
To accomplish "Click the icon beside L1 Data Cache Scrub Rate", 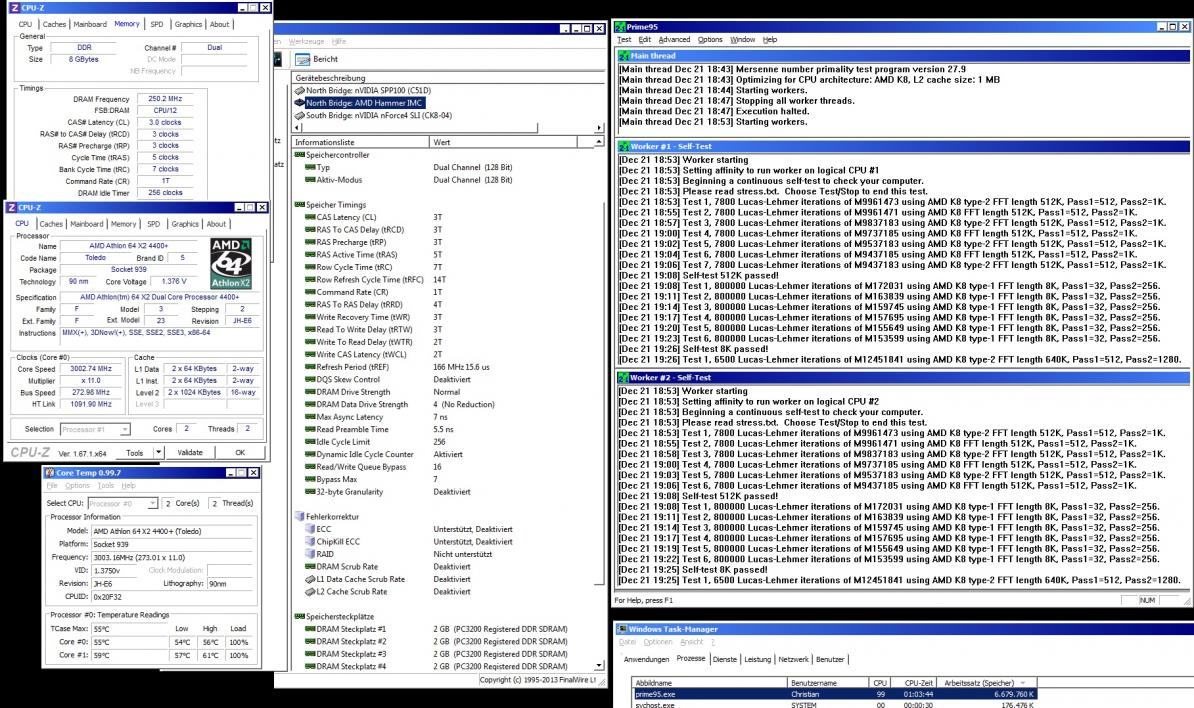I will pos(310,579).
